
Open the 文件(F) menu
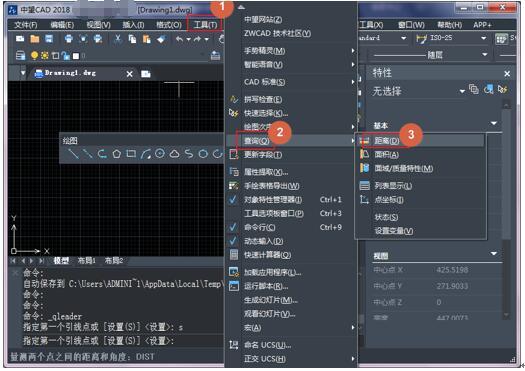coord(26,25)
